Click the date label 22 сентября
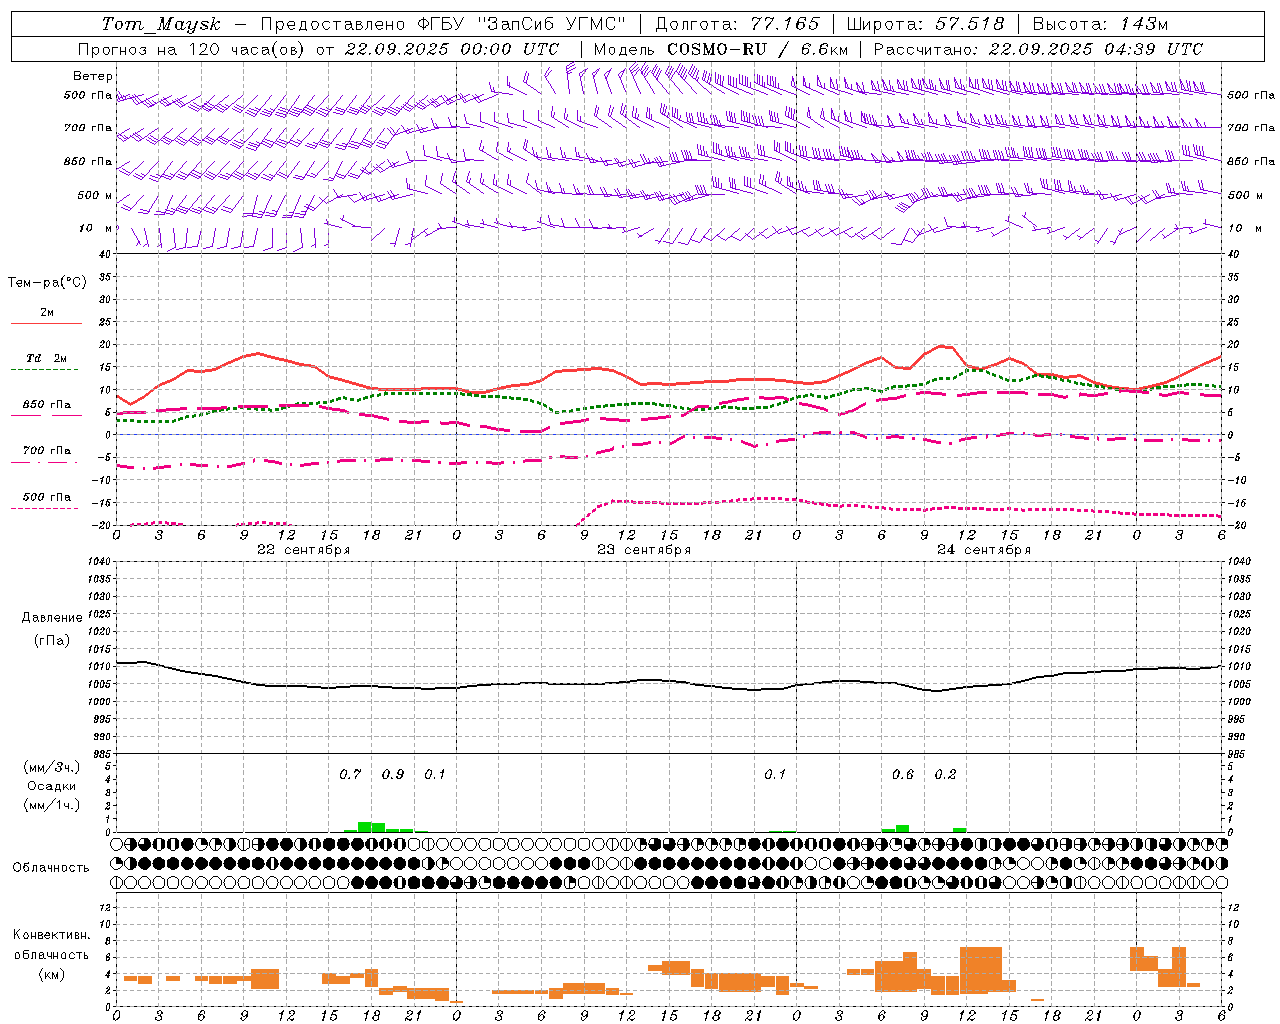 pyautogui.click(x=303, y=550)
